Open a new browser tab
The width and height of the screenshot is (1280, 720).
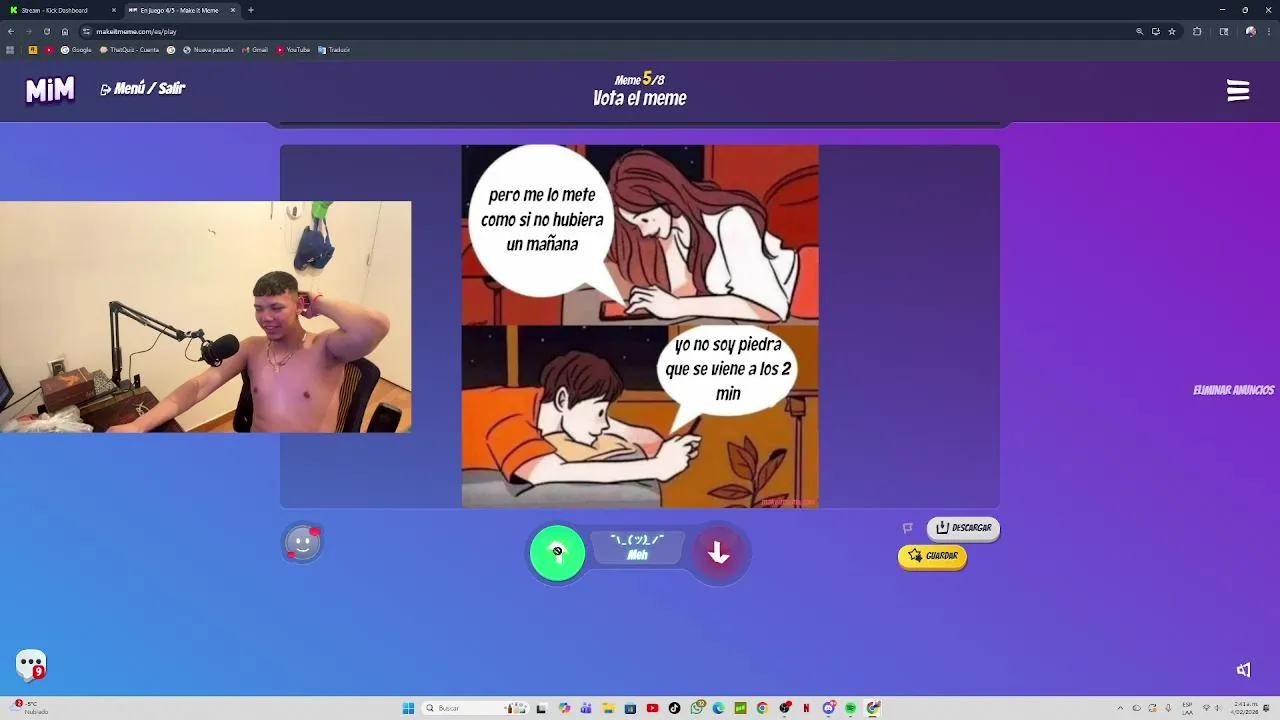point(251,10)
